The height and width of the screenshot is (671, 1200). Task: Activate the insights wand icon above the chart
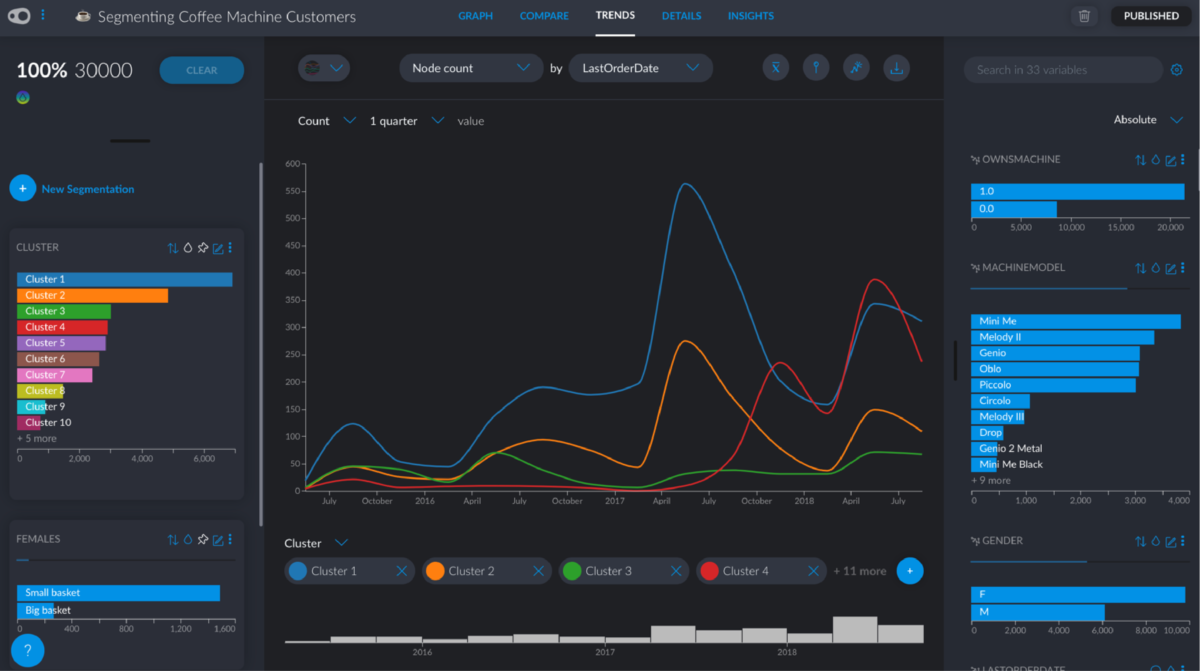click(x=856, y=67)
